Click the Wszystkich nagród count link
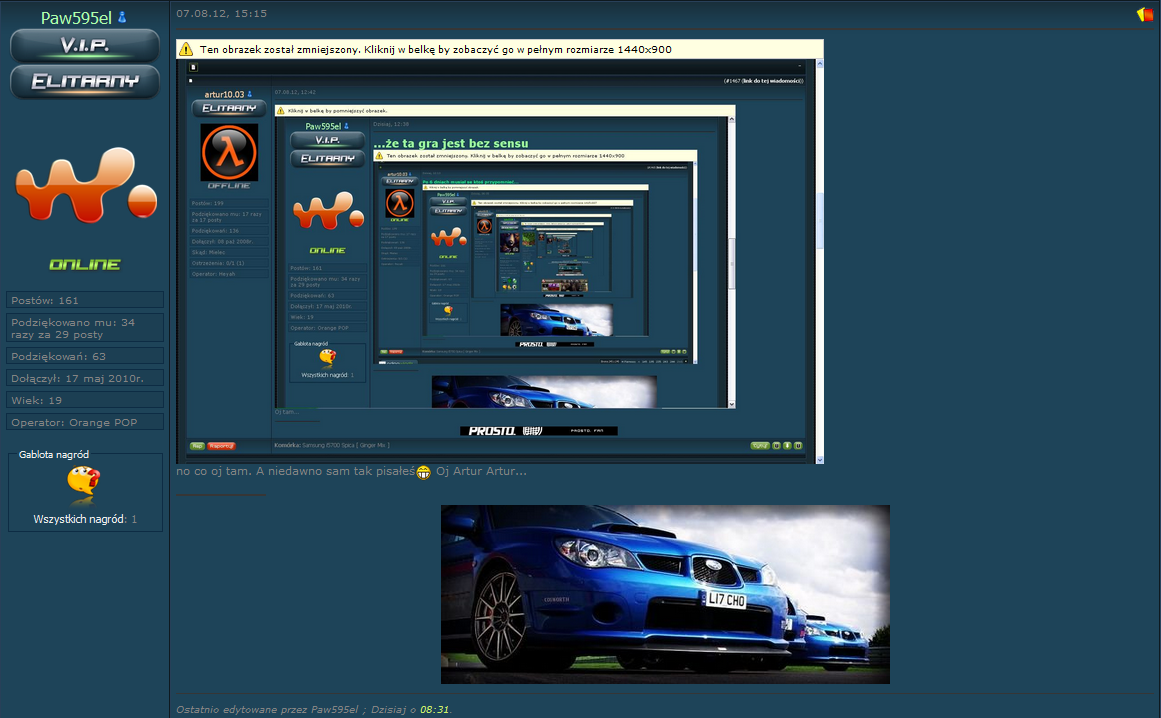This screenshot has width=1161, height=718. tap(85, 520)
